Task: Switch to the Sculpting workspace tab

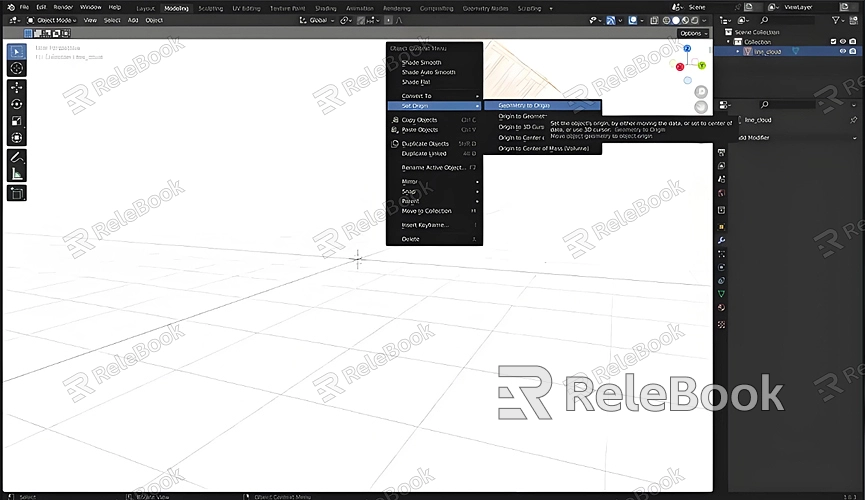Action: tap(211, 8)
